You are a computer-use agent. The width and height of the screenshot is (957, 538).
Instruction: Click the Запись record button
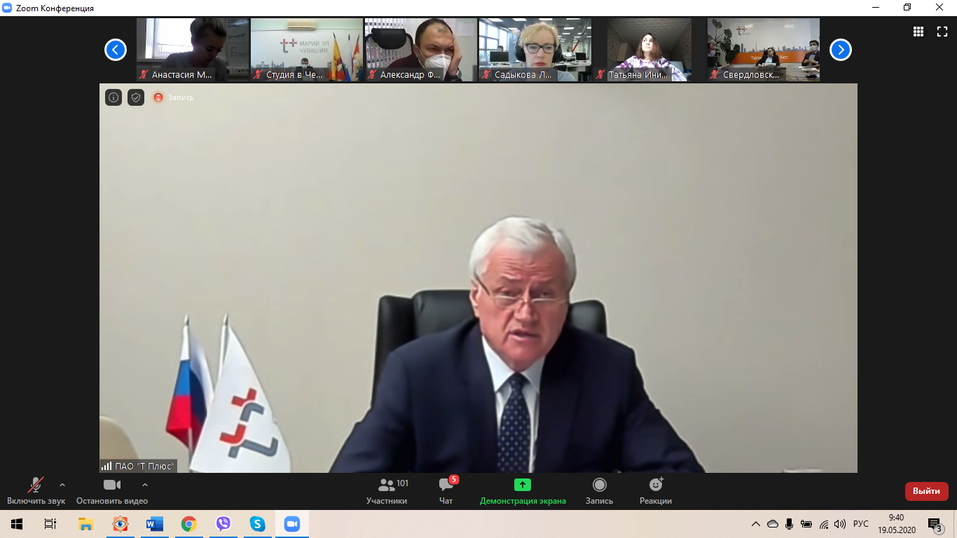[x=599, y=489]
